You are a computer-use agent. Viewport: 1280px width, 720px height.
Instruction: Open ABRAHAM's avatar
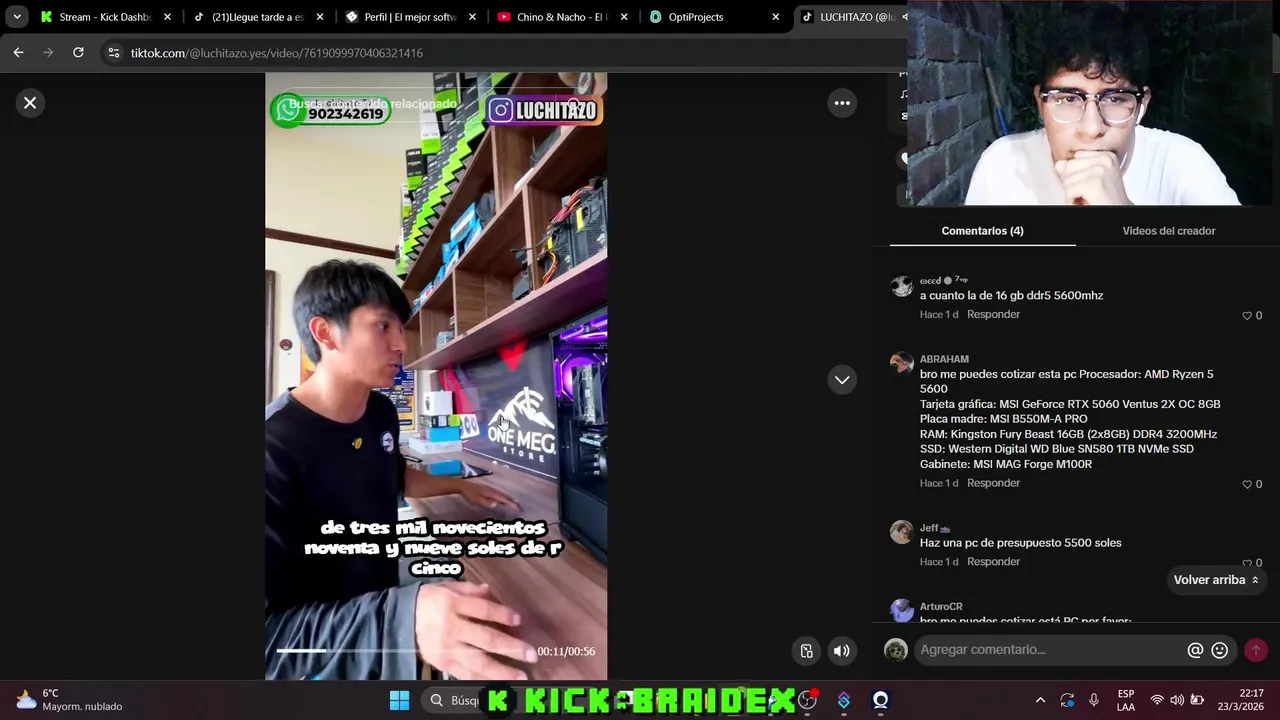902,363
